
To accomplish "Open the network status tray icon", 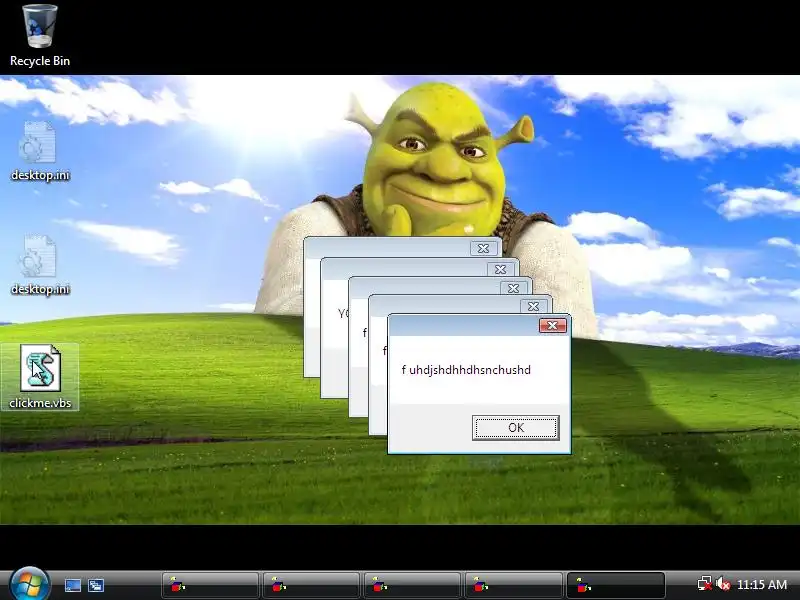I will tap(705, 584).
